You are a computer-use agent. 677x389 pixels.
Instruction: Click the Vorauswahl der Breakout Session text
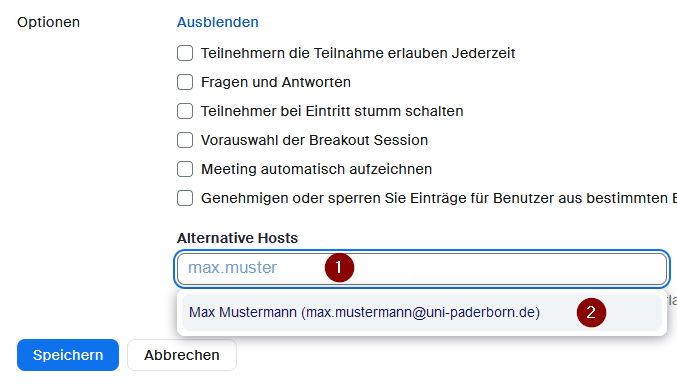[314, 140]
